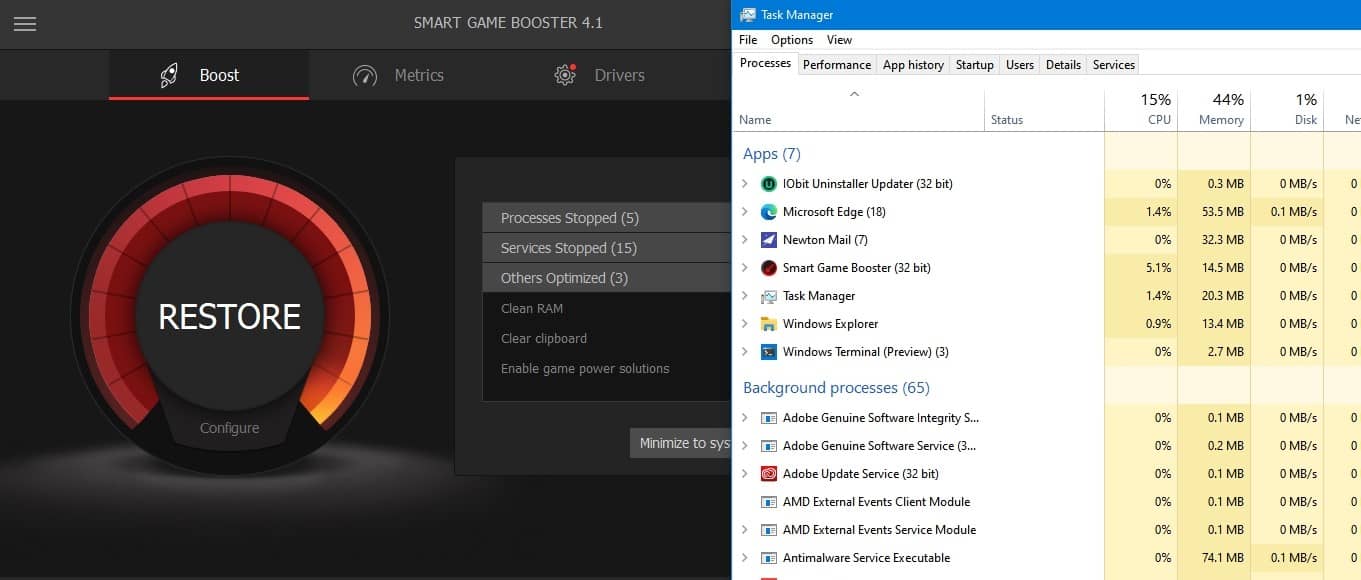Click the Smart Game Booster process icon
The image size is (1361, 580).
coord(769,268)
